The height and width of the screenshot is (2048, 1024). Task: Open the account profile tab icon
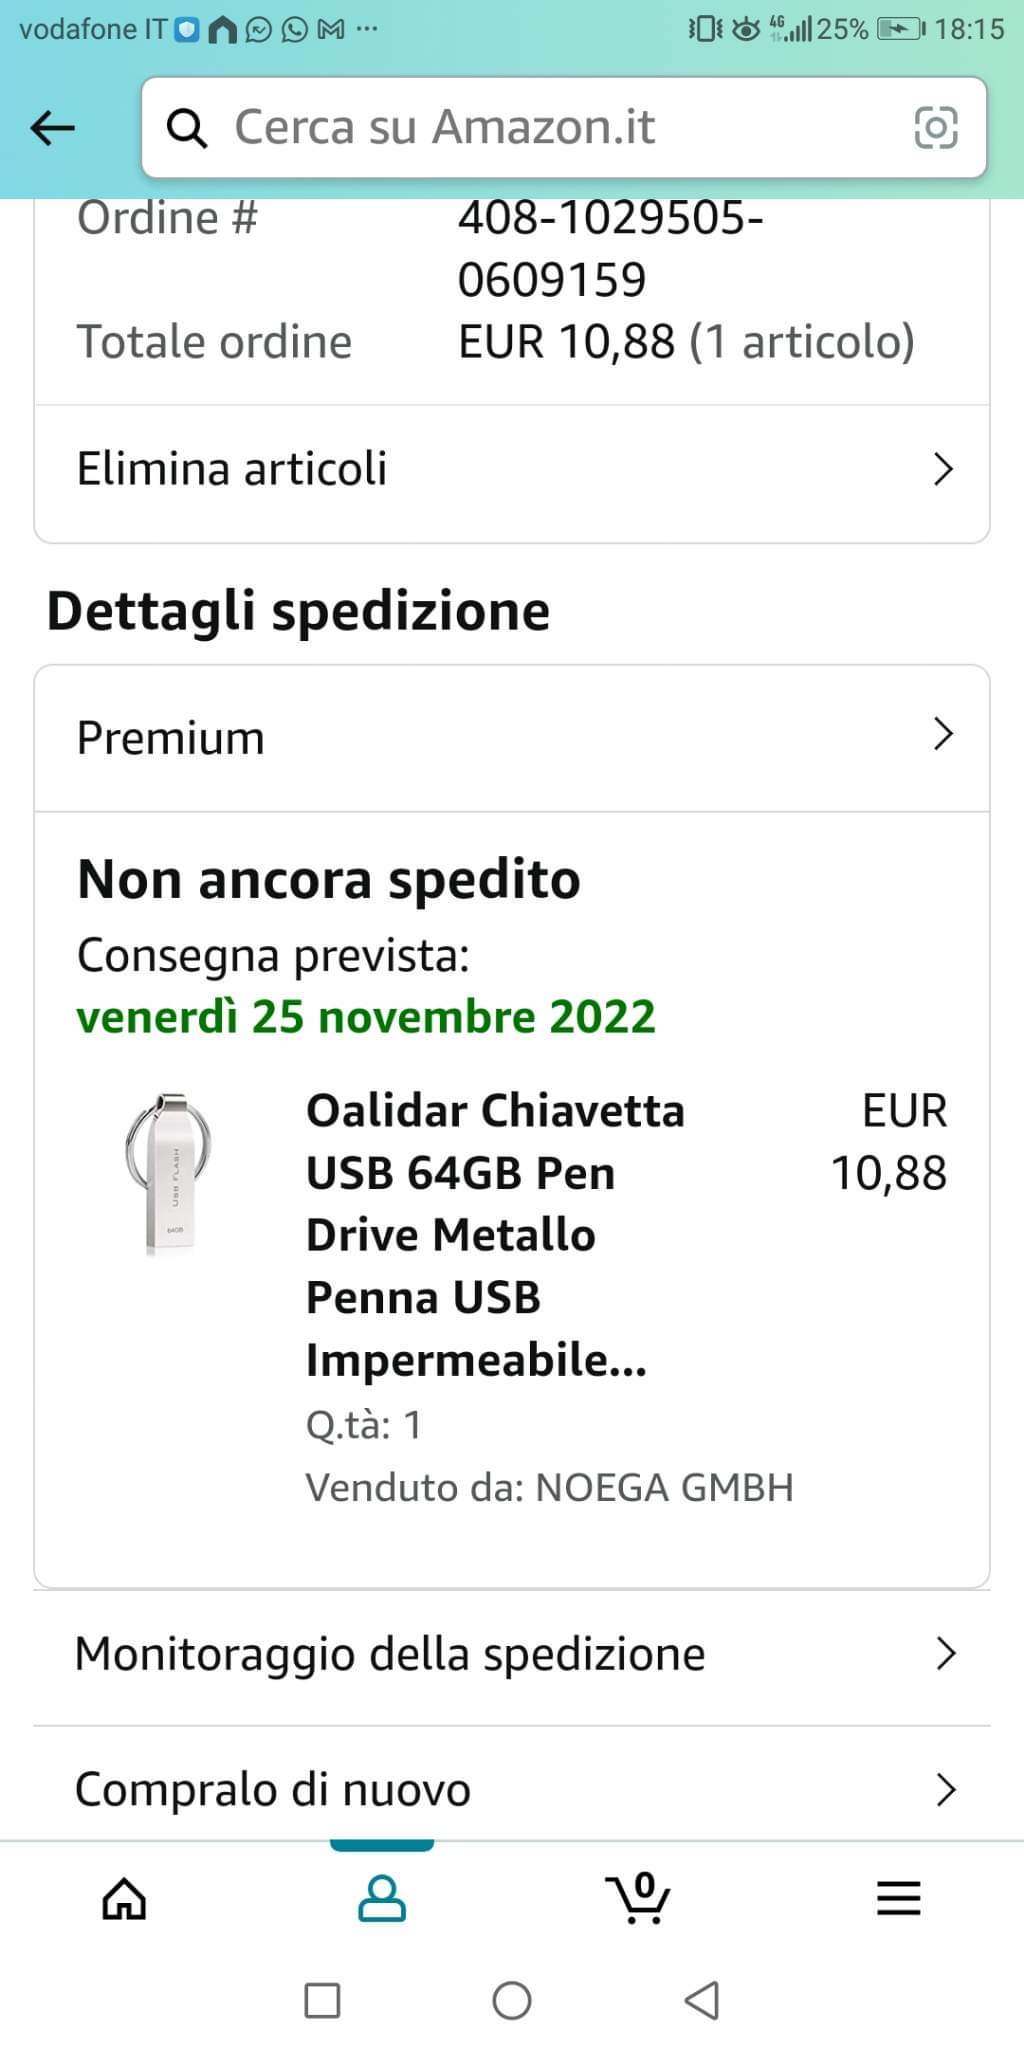click(x=382, y=1897)
